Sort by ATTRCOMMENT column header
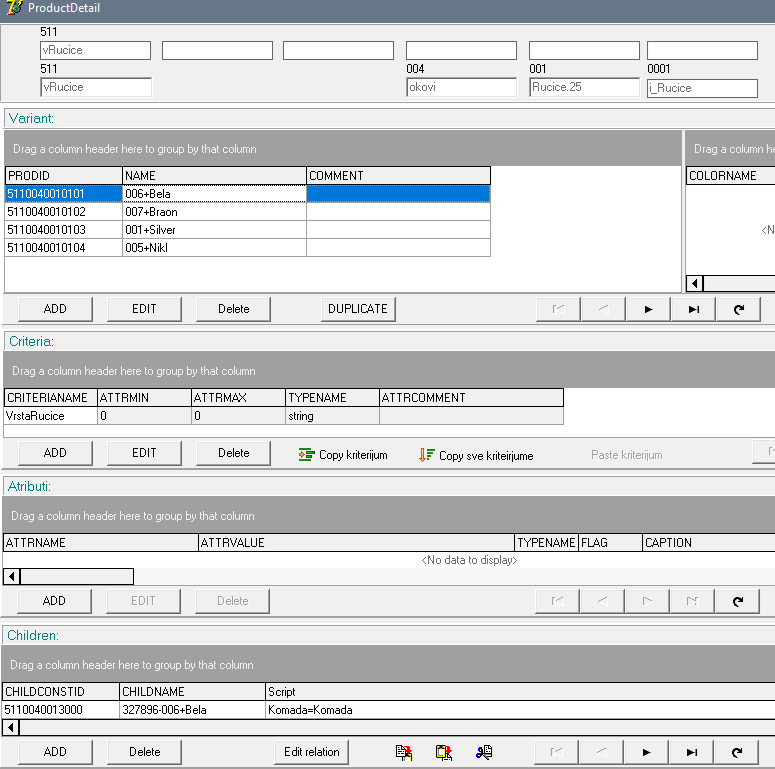 pos(472,398)
